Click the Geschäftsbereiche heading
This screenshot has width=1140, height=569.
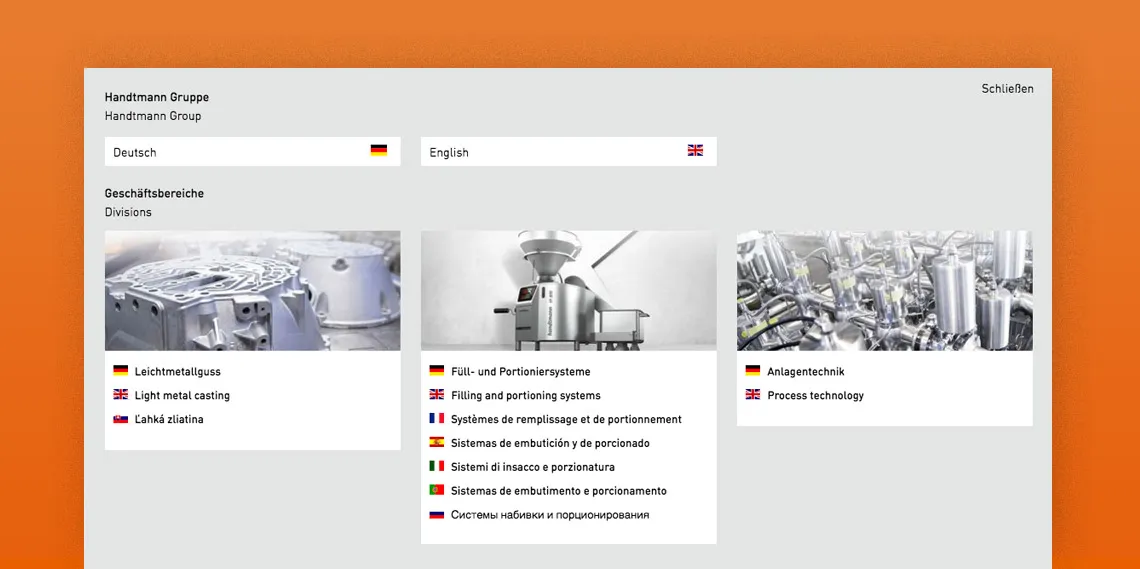click(154, 193)
